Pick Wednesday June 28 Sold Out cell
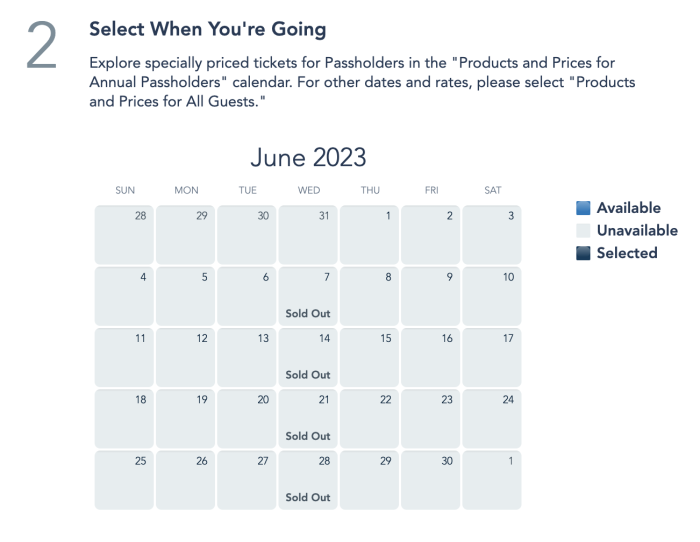This screenshot has height=542, width=700. click(x=308, y=480)
